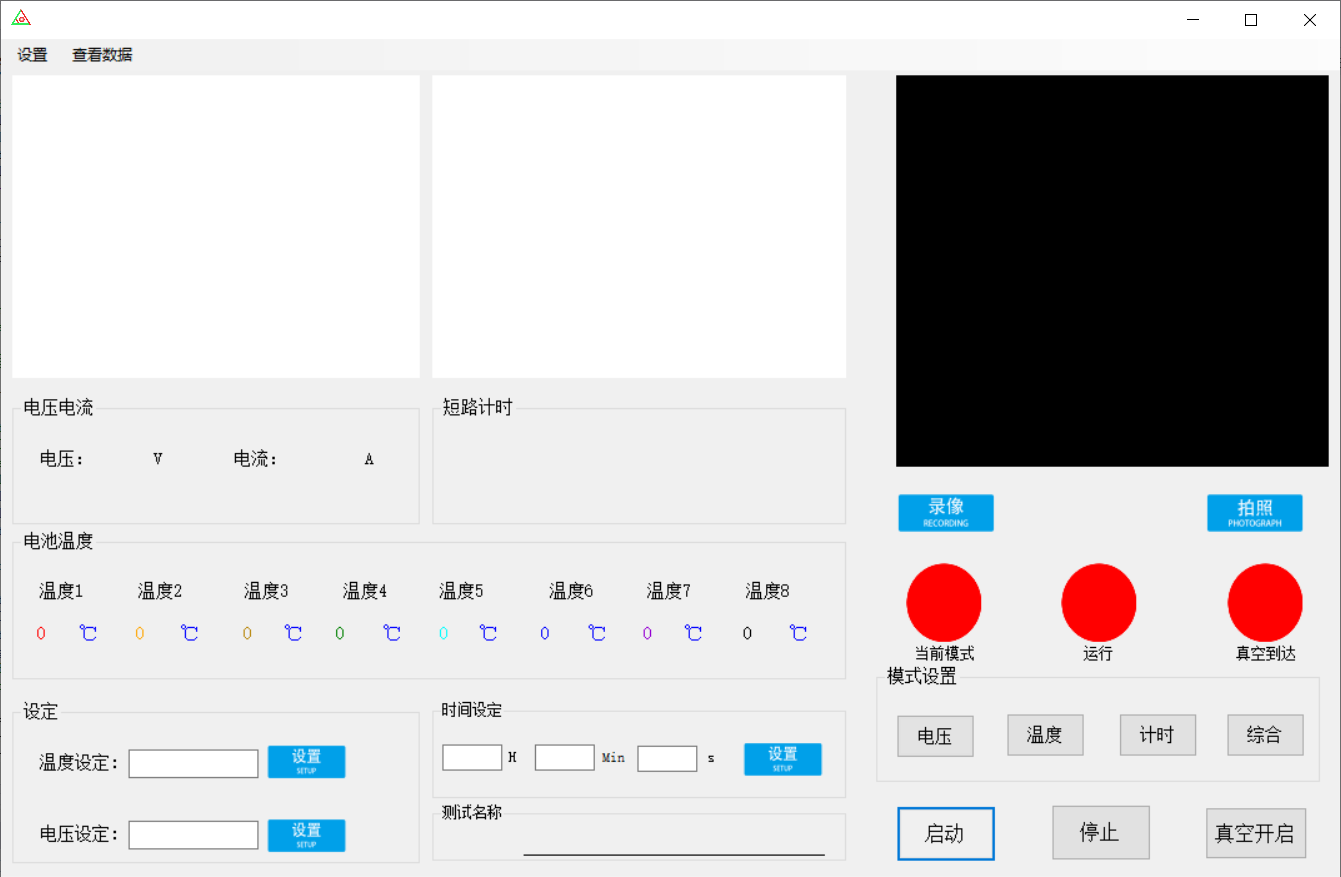The image size is (1341, 877).
Task: Start recording with the 录像 RECORDING icon
Action: click(x=944, y=512)
